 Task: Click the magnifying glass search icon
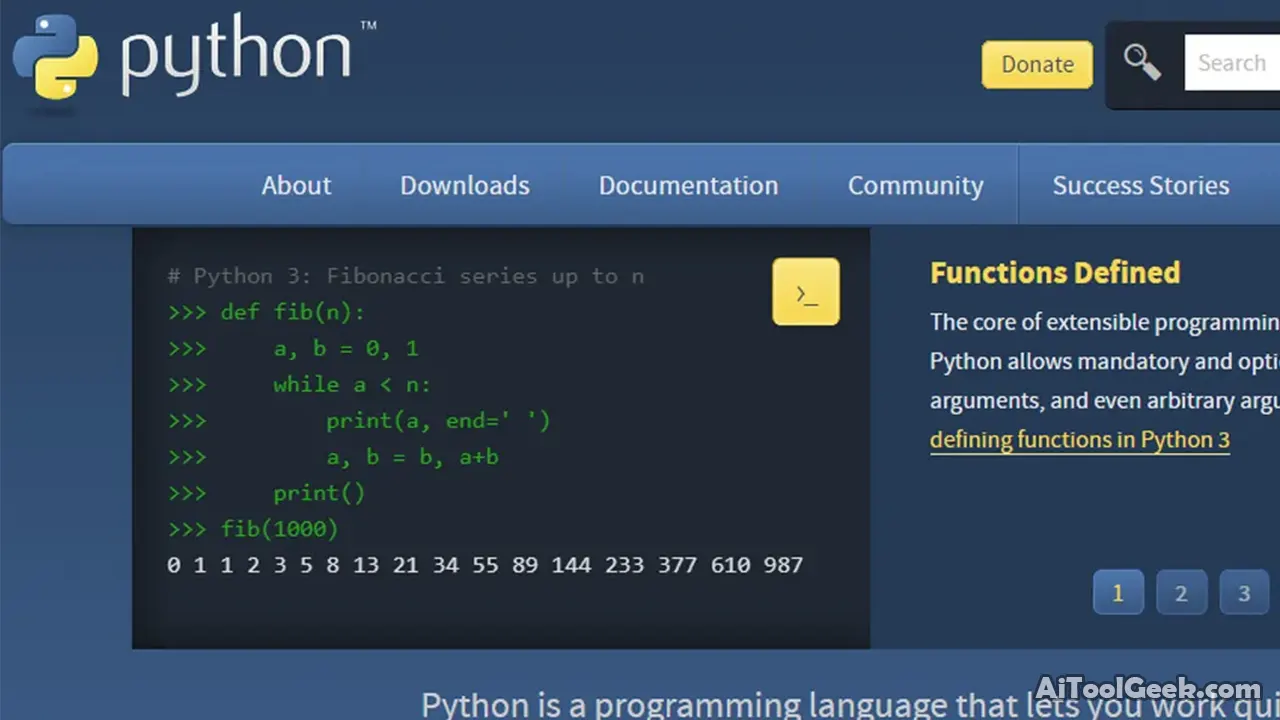pos(1142,63)
